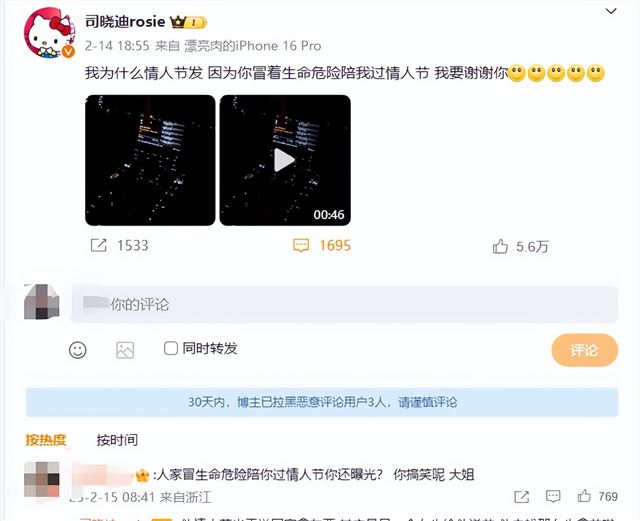Viewport: 640px width, 521px height.
Task: Toggle the 同时转发 checkbox
Action: [x=171, y=348]
